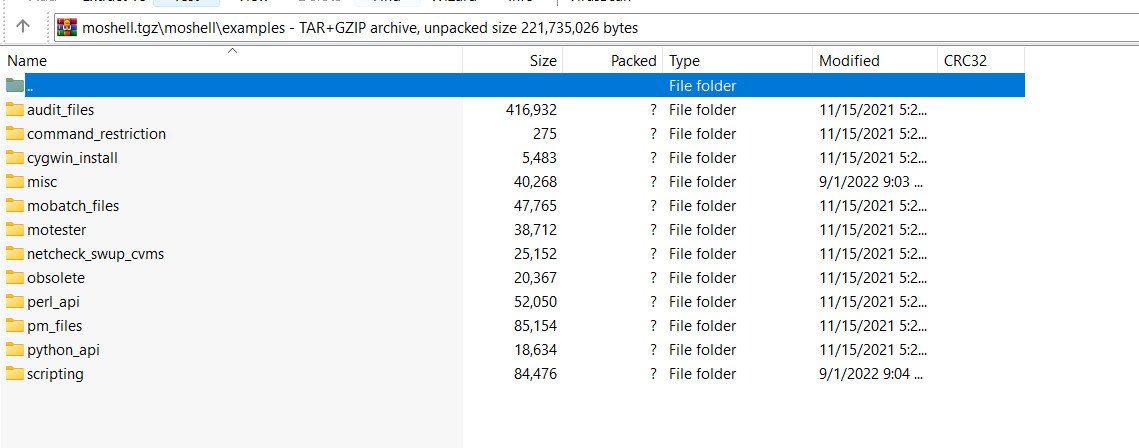
Task: Click the modified date 9/1/2022 9:04 in the scripting row
Action: pyautogui.click(x=872, y=374)
